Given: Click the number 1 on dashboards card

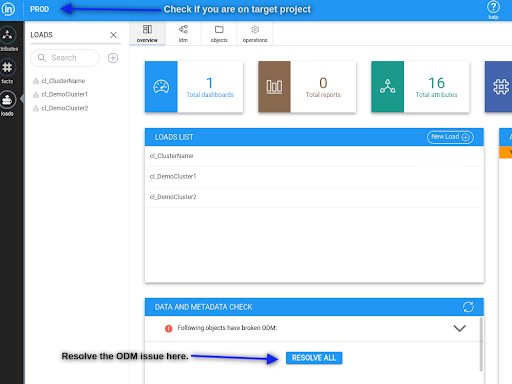Looking at the screenshot, I should (210, 83).
